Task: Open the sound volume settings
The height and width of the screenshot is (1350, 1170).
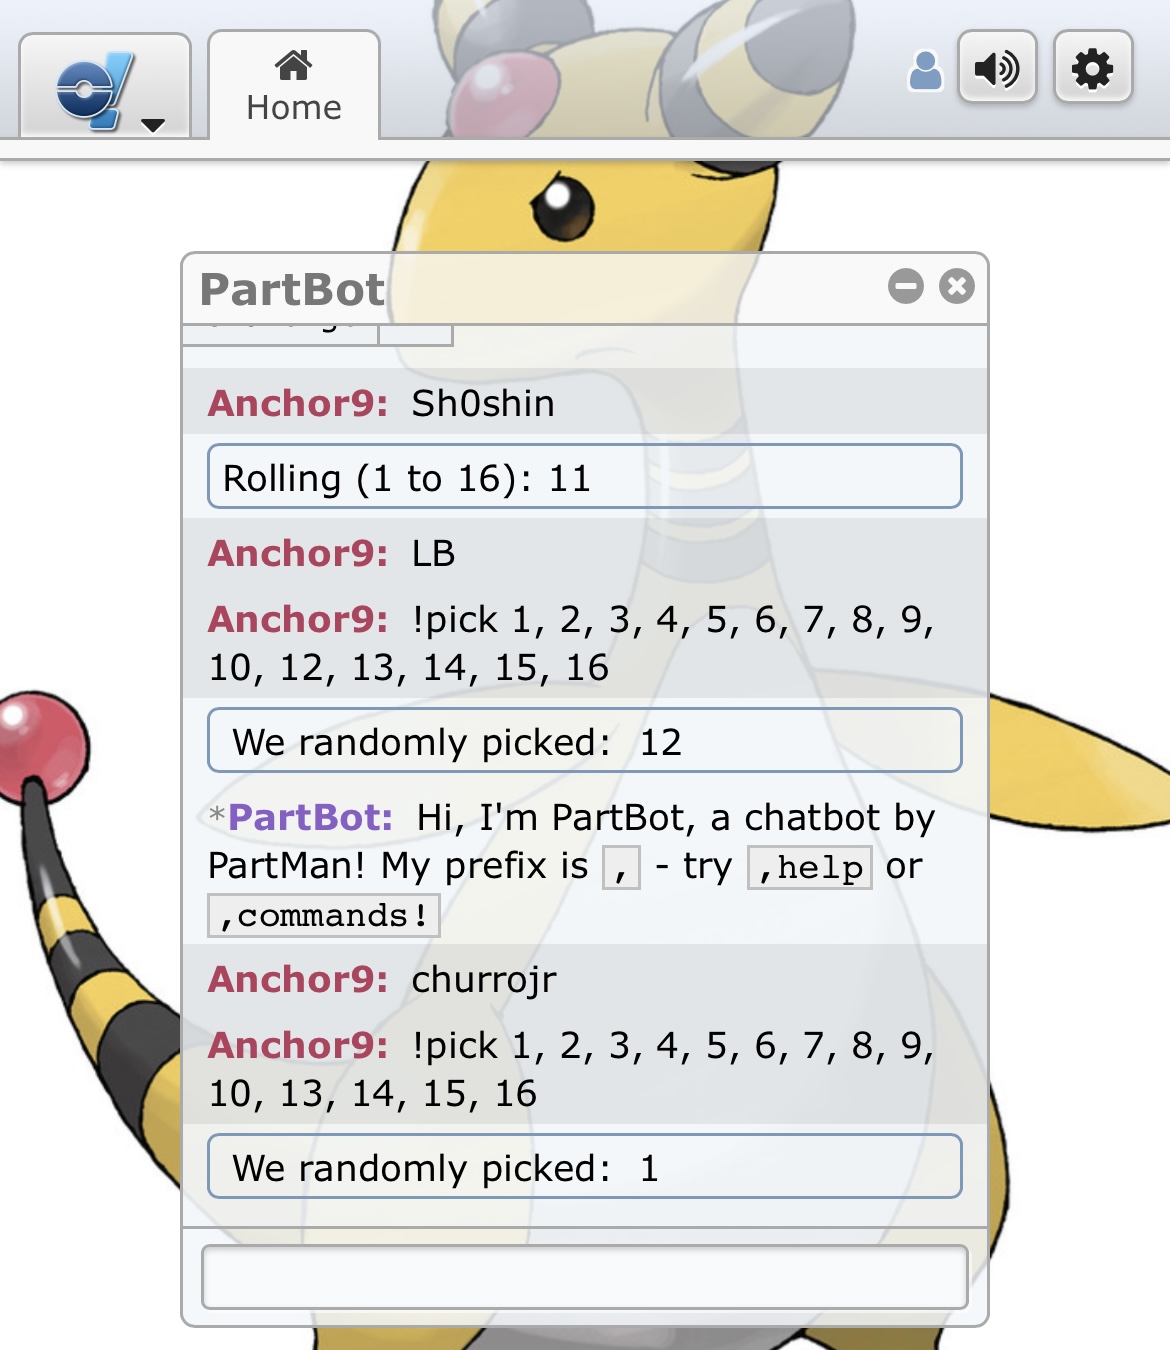Action: click(x=997, y=68)
